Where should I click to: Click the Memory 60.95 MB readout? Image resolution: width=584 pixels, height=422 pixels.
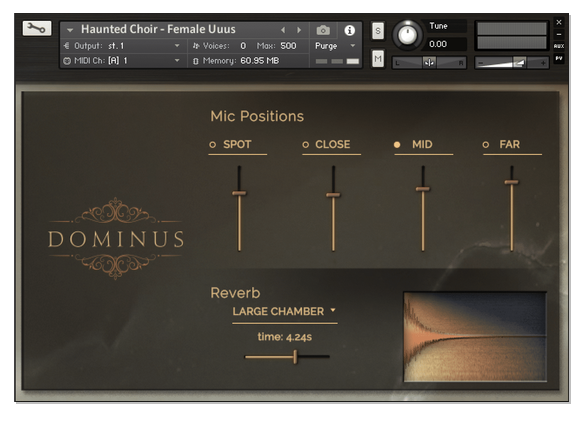(260, 60)
